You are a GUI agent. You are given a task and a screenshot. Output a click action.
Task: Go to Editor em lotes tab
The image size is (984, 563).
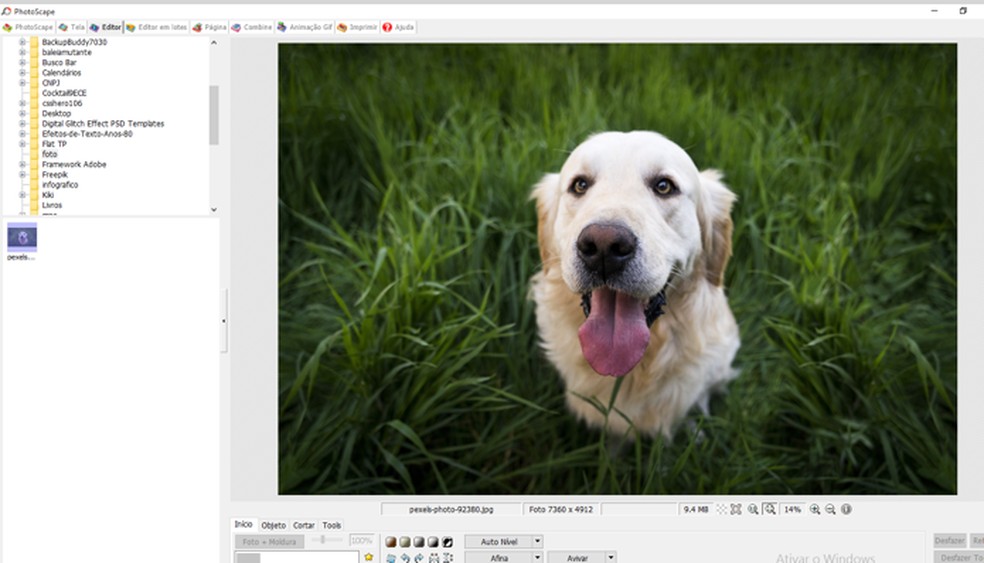(x=156, y=27)
